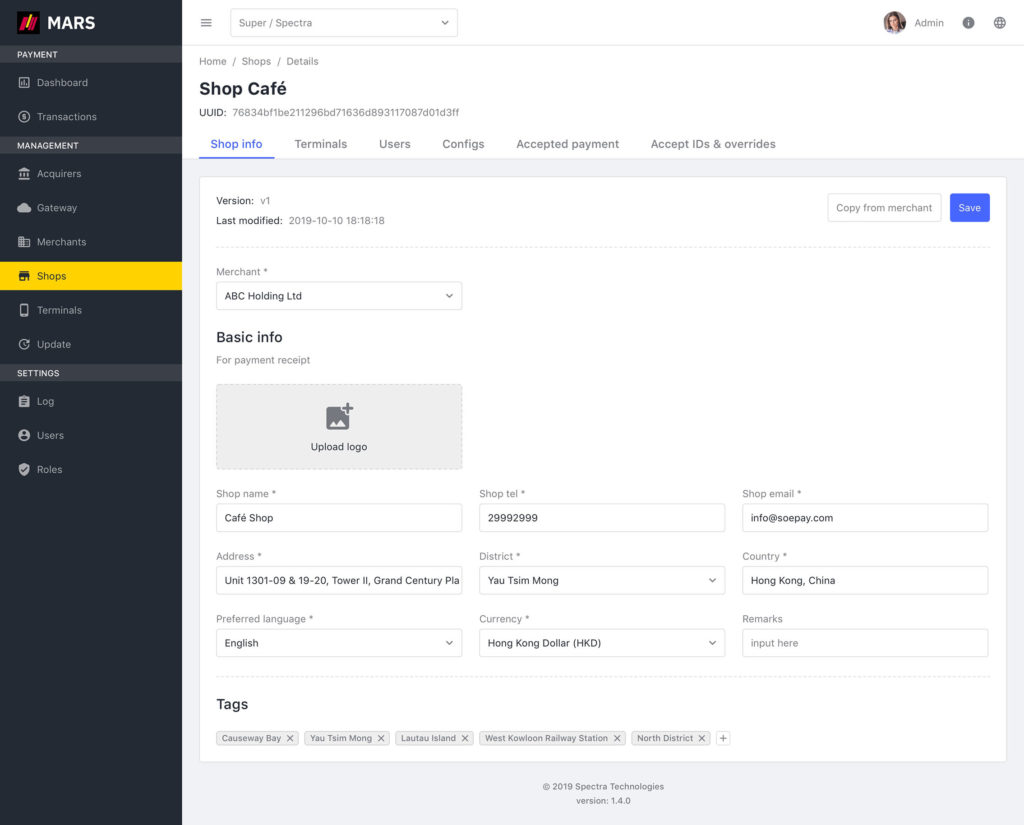
Task: Remove the Causeway Bay tag
Action: (291, 738)
